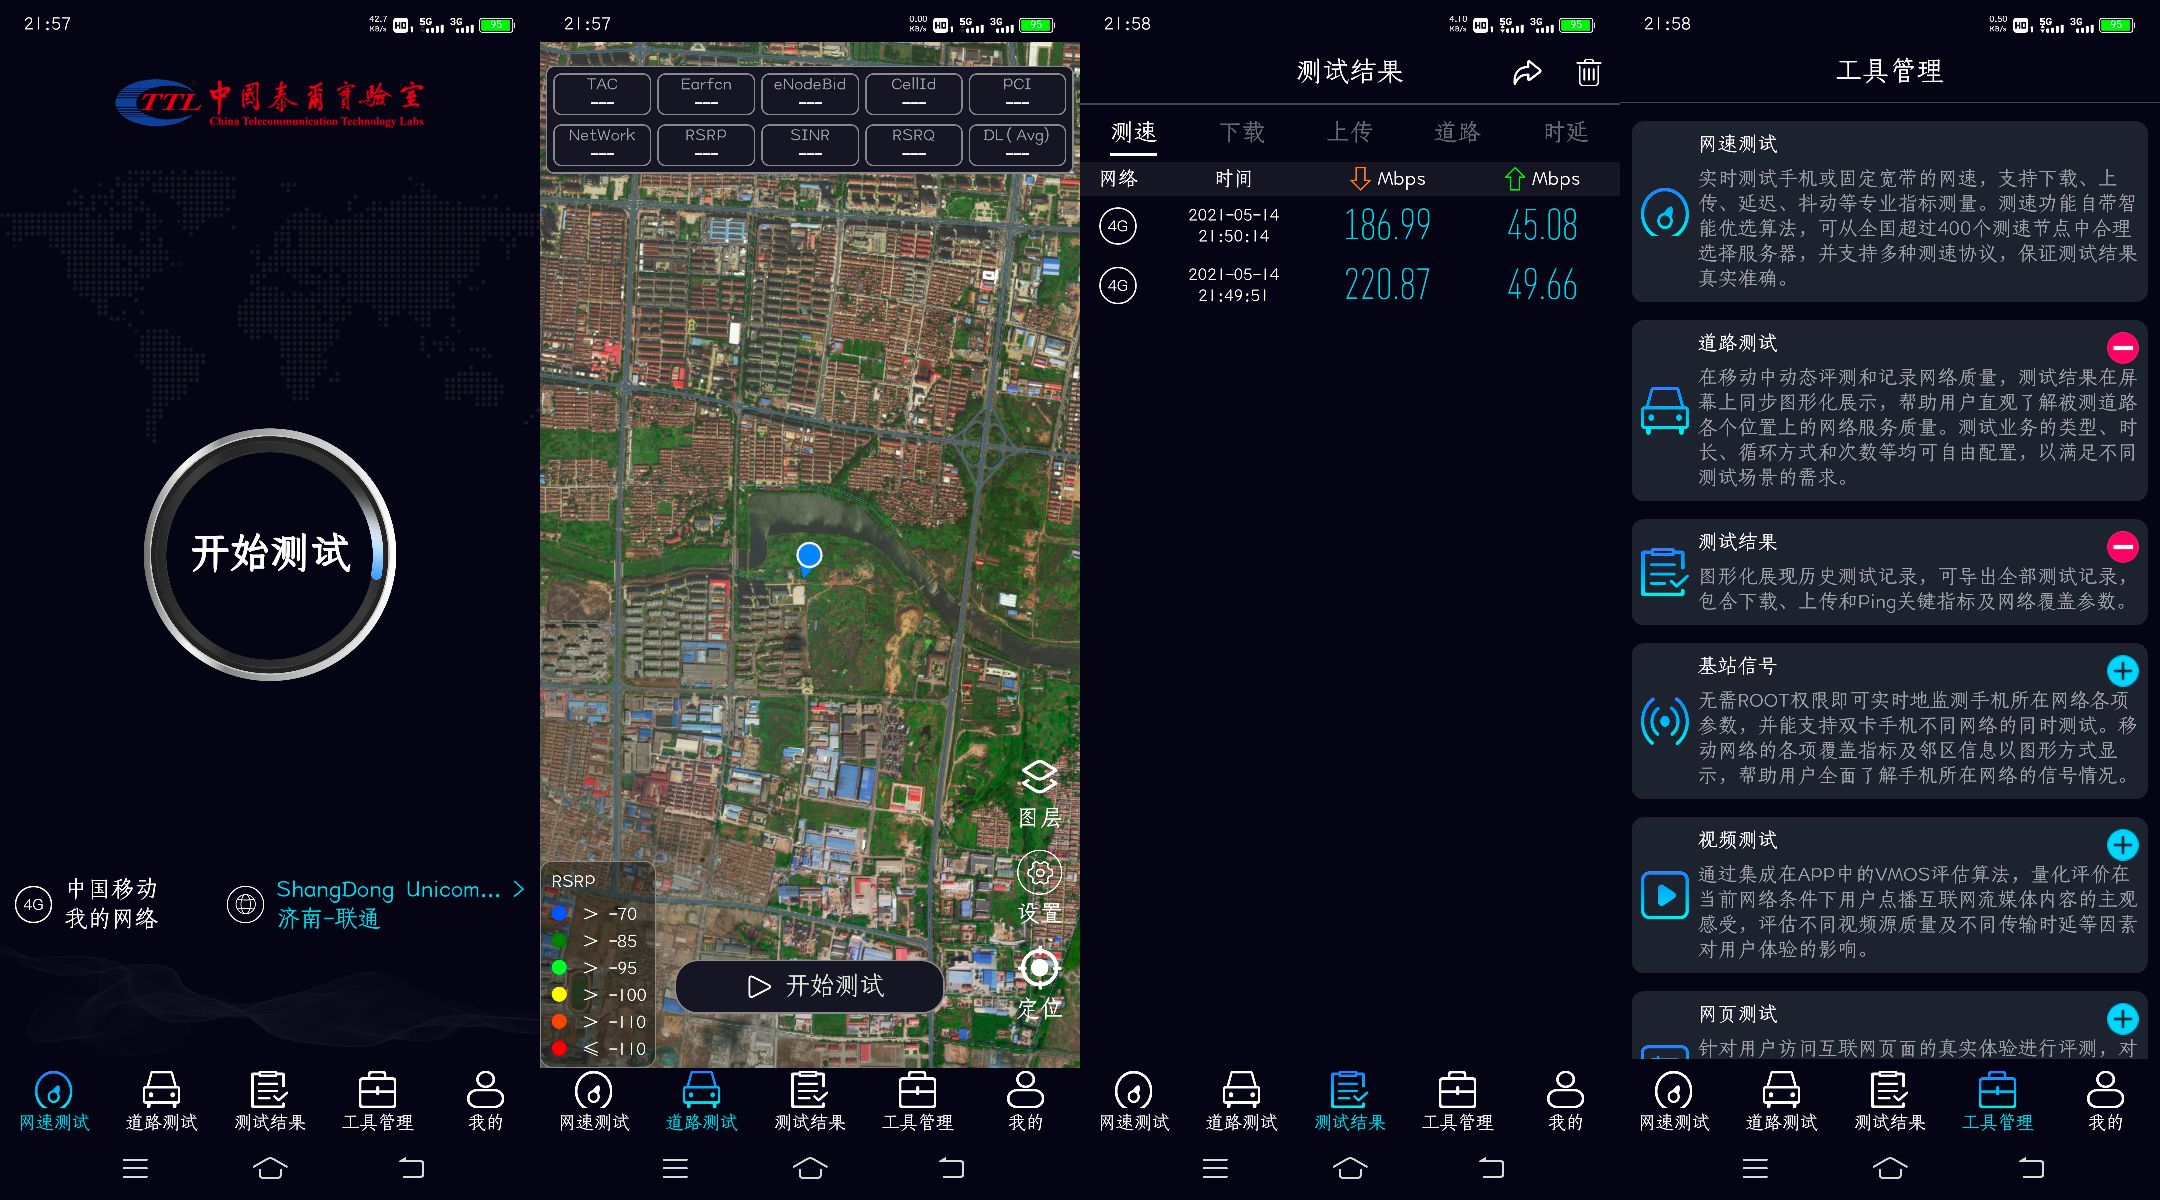Switch to 道路 results tab

pyautogui.click(x=1458, y=132)
